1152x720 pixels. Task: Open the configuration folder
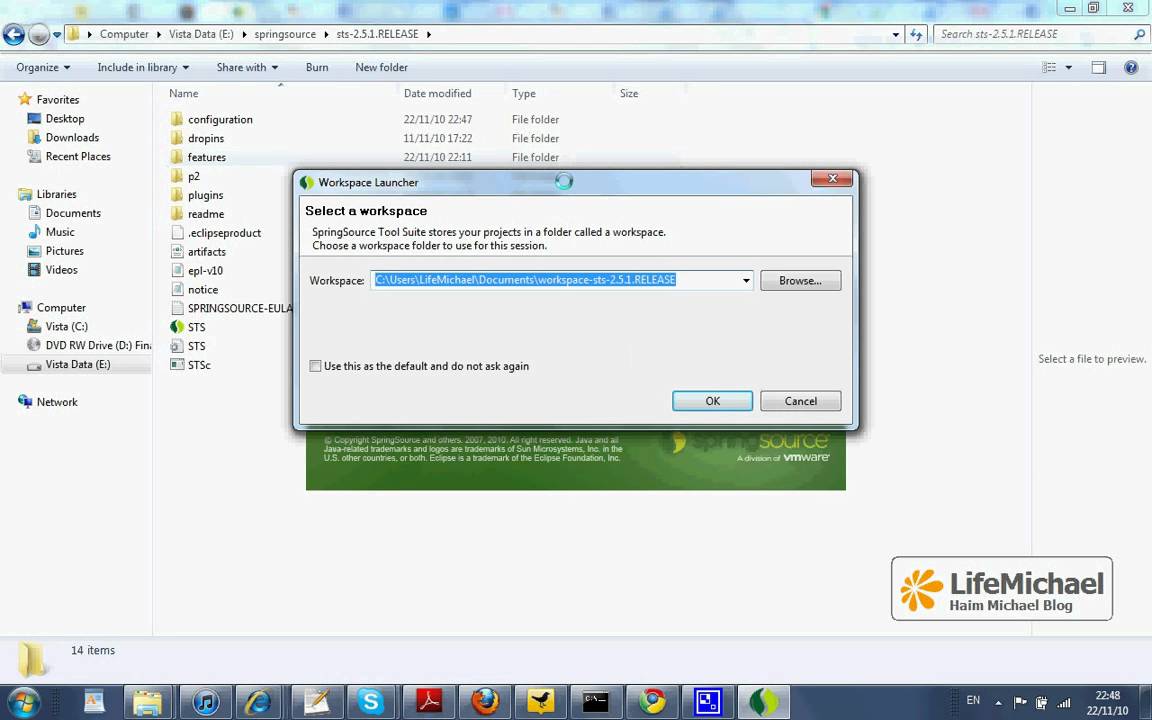point(220,119)
